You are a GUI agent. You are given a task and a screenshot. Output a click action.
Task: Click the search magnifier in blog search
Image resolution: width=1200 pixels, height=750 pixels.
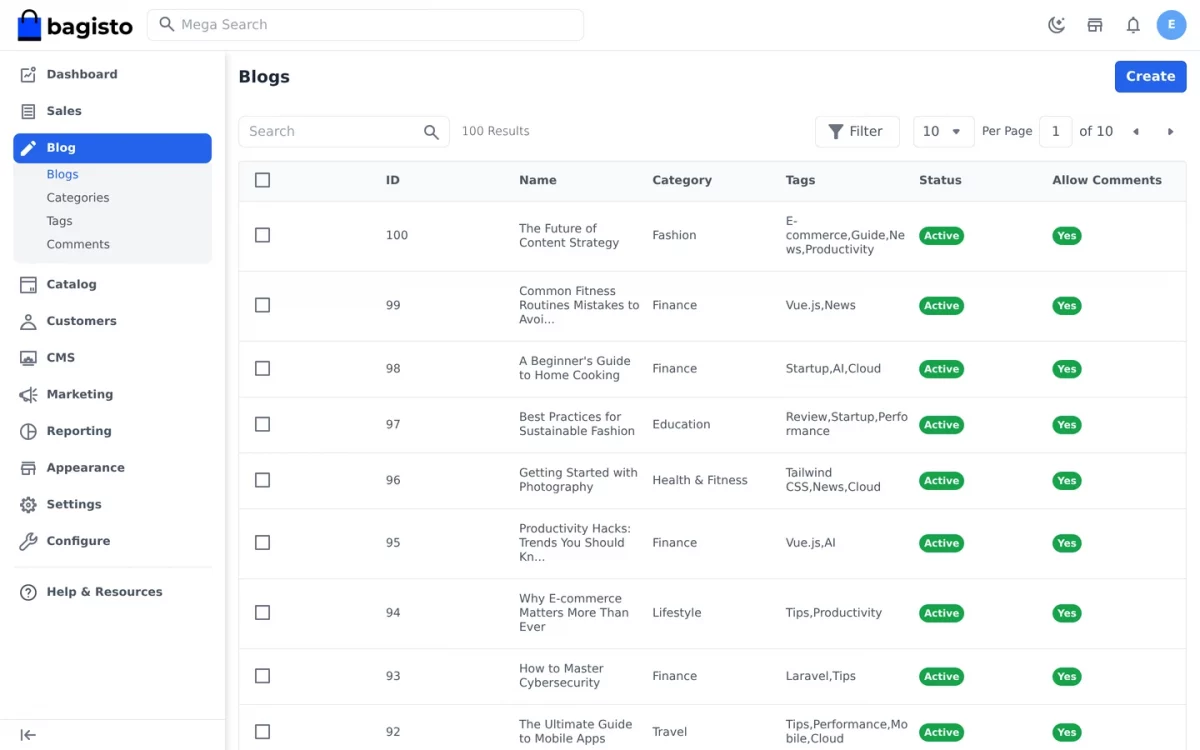[431, 132]
